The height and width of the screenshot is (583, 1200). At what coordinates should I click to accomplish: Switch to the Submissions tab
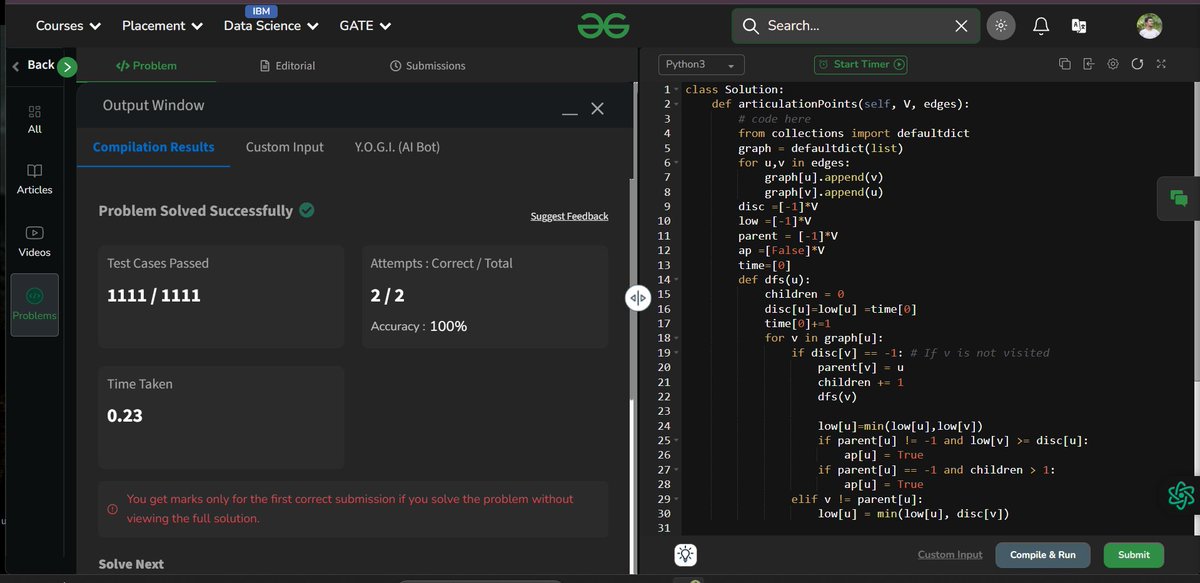(428, 66)
